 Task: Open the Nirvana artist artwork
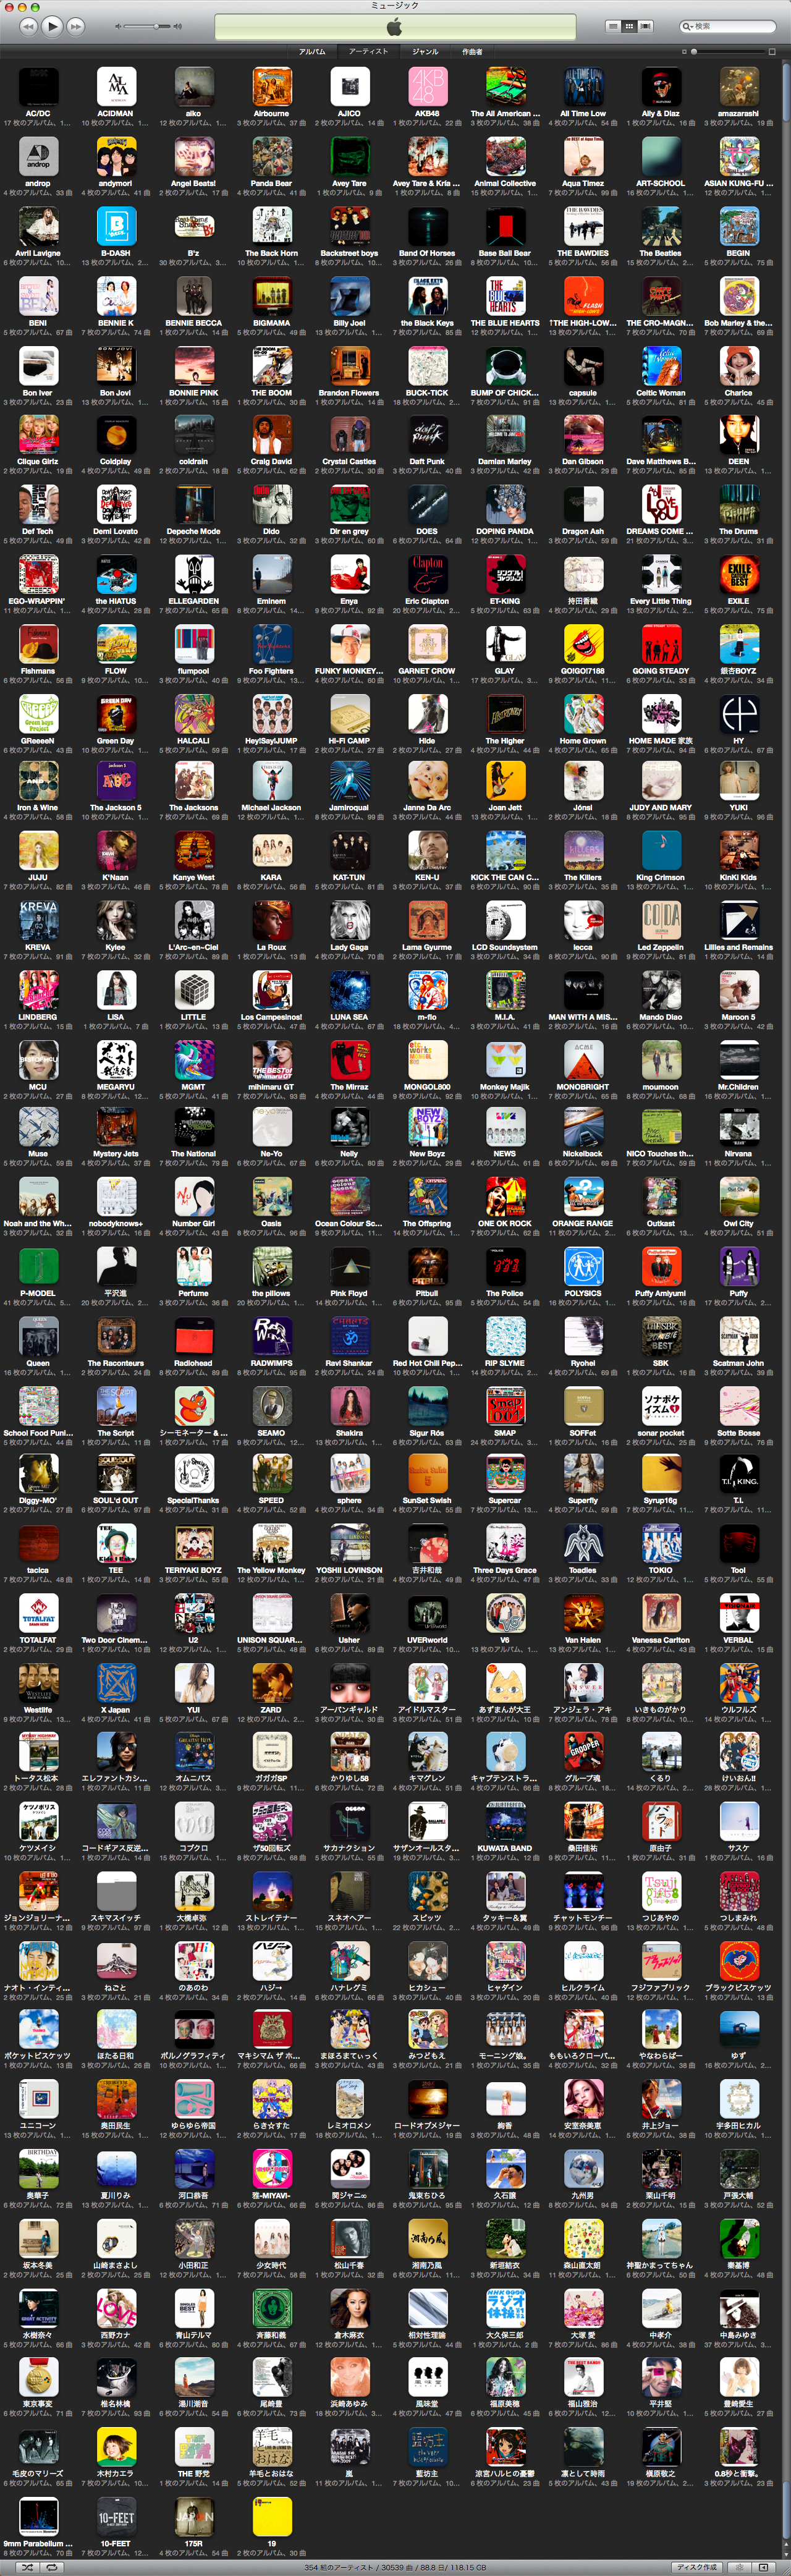pos(739,1127)
